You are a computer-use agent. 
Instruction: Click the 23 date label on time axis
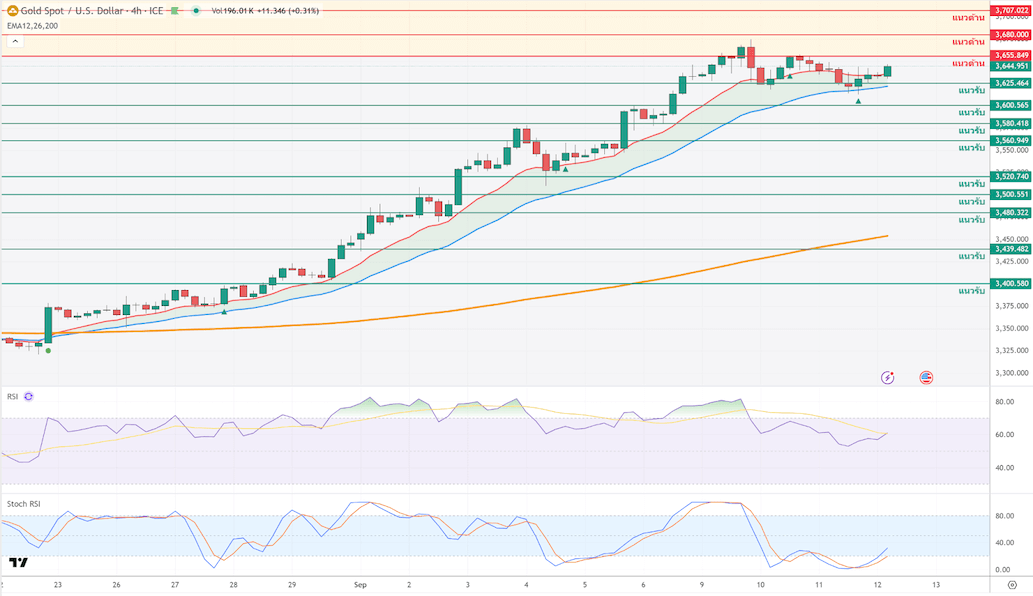(x=58, y=585)
